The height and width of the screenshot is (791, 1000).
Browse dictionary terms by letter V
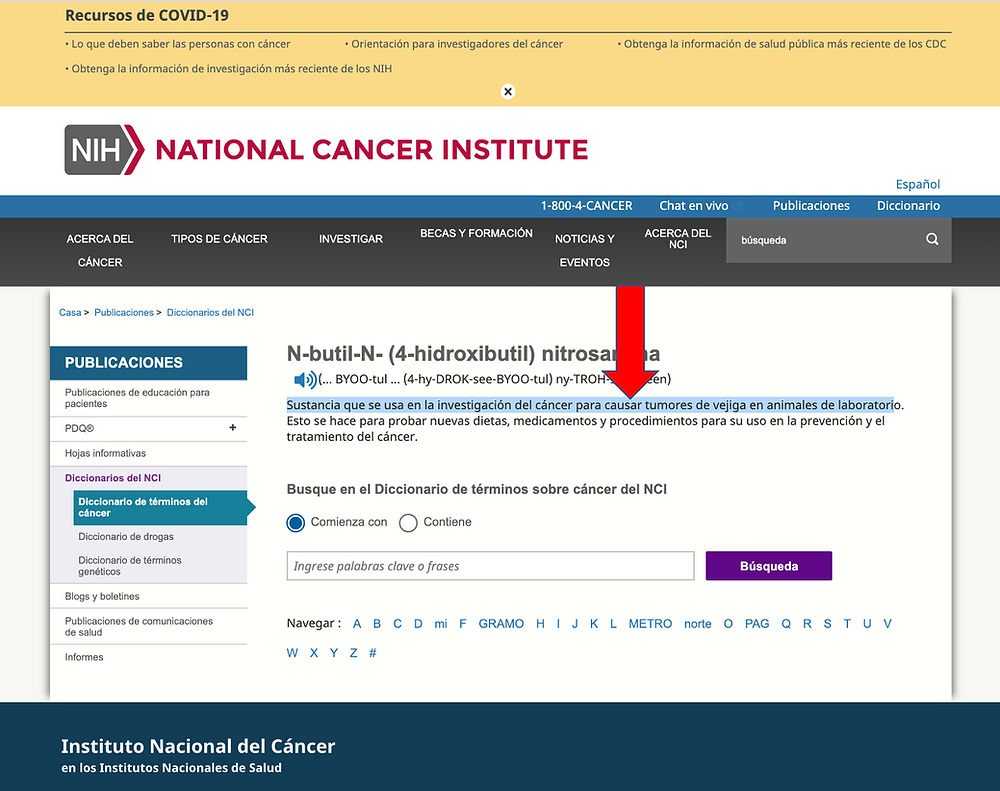click(887, 624)
